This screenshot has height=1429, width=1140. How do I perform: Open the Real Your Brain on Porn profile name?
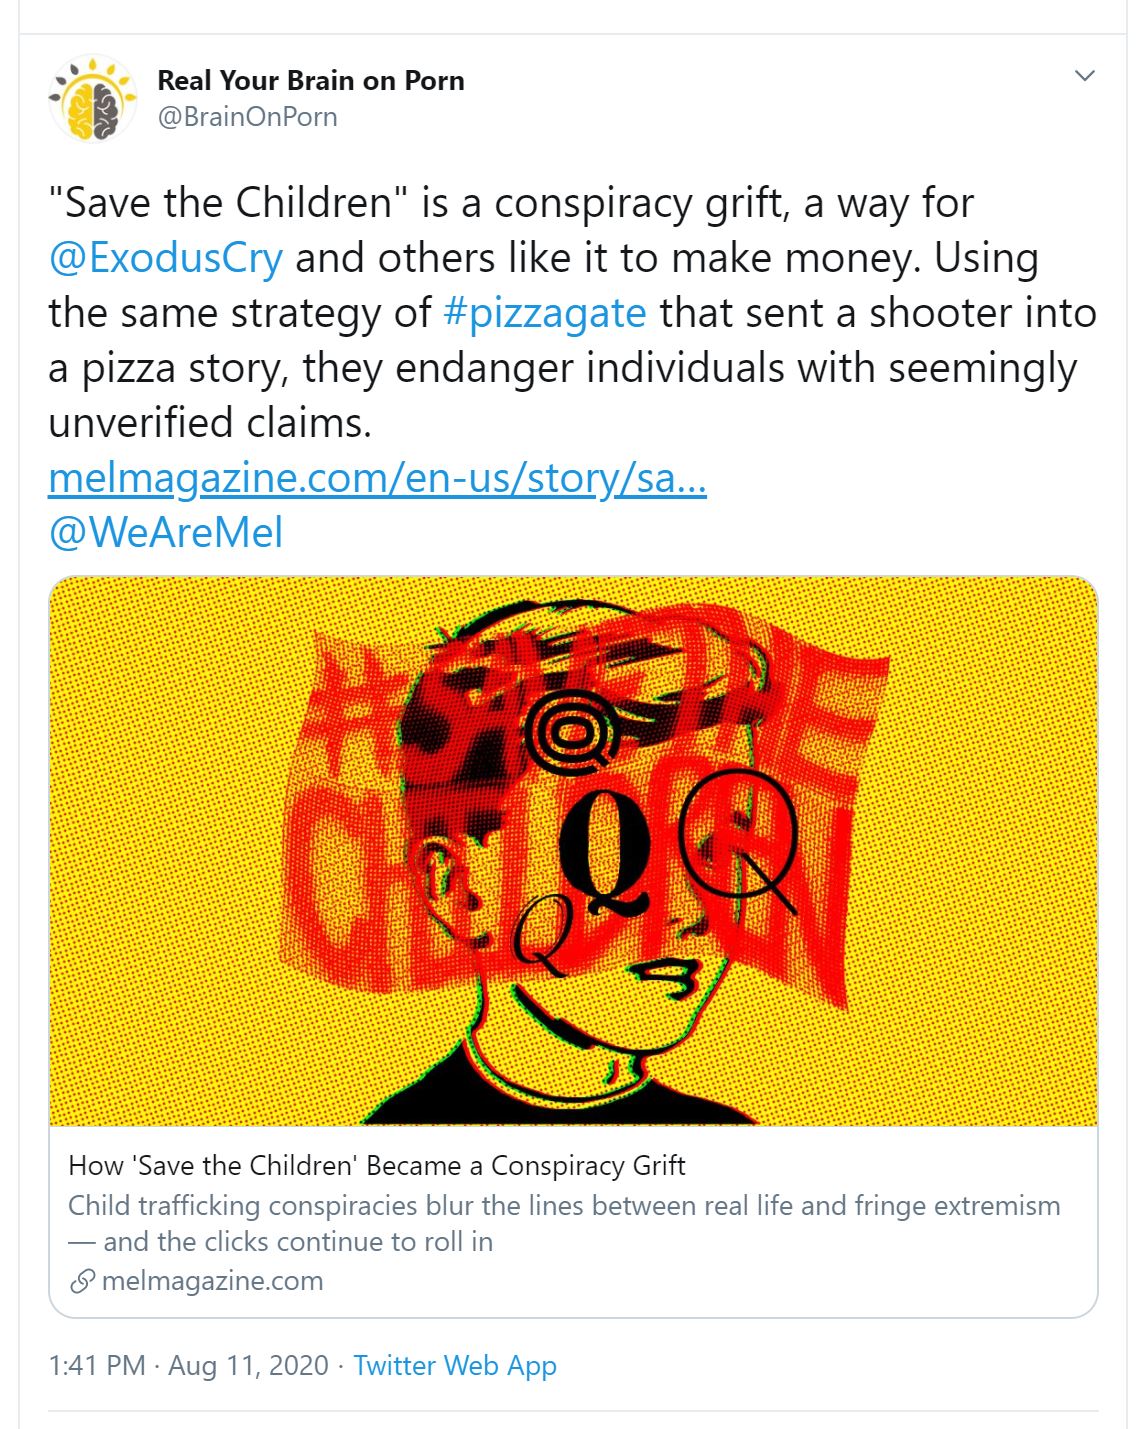pyautogui.click(x=310, y=80)
